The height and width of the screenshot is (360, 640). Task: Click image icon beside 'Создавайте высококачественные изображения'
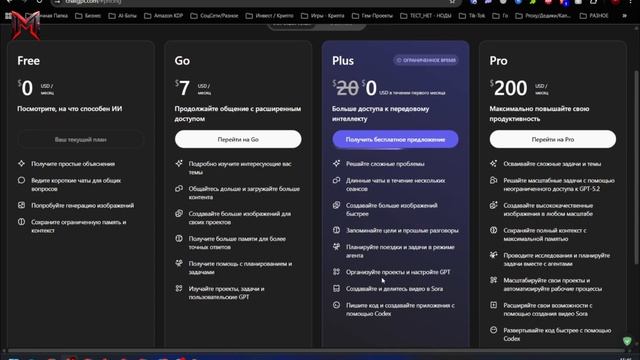coord(493,205)
